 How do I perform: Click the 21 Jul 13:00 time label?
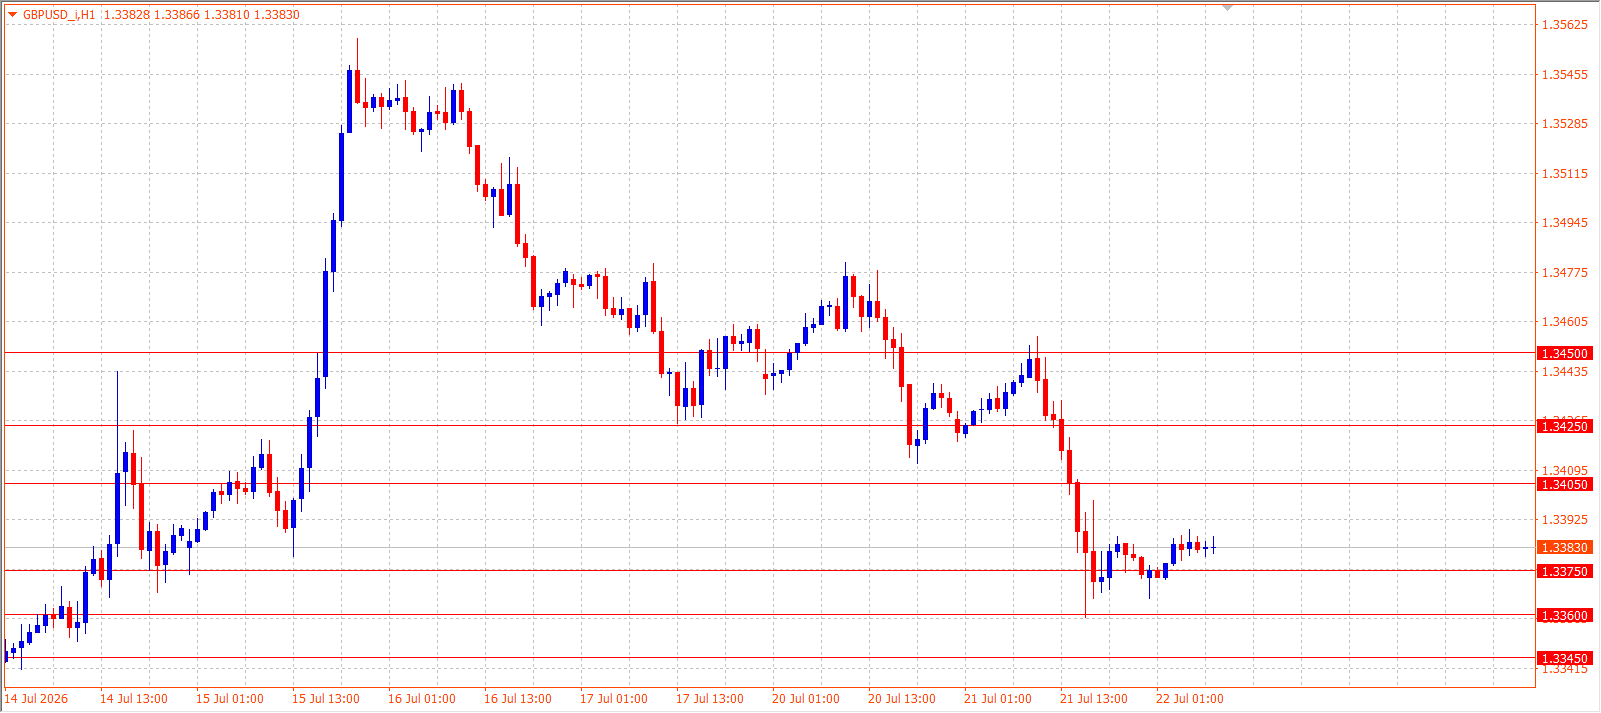tap(1094, 699)
